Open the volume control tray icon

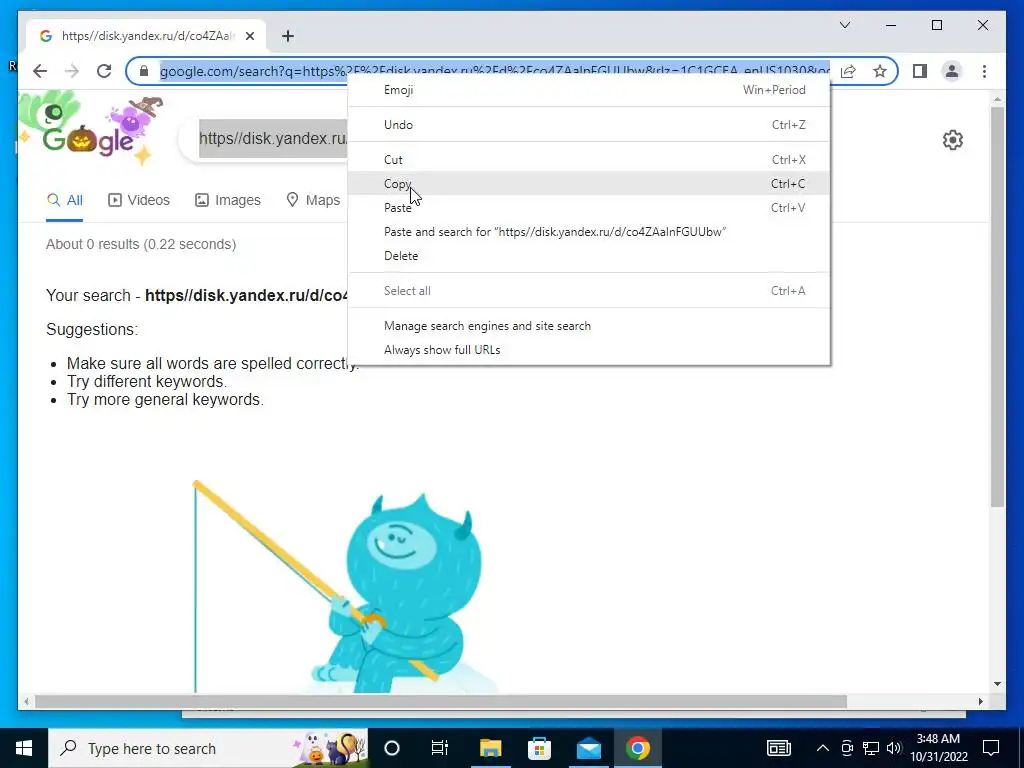(x=894, y=748)
